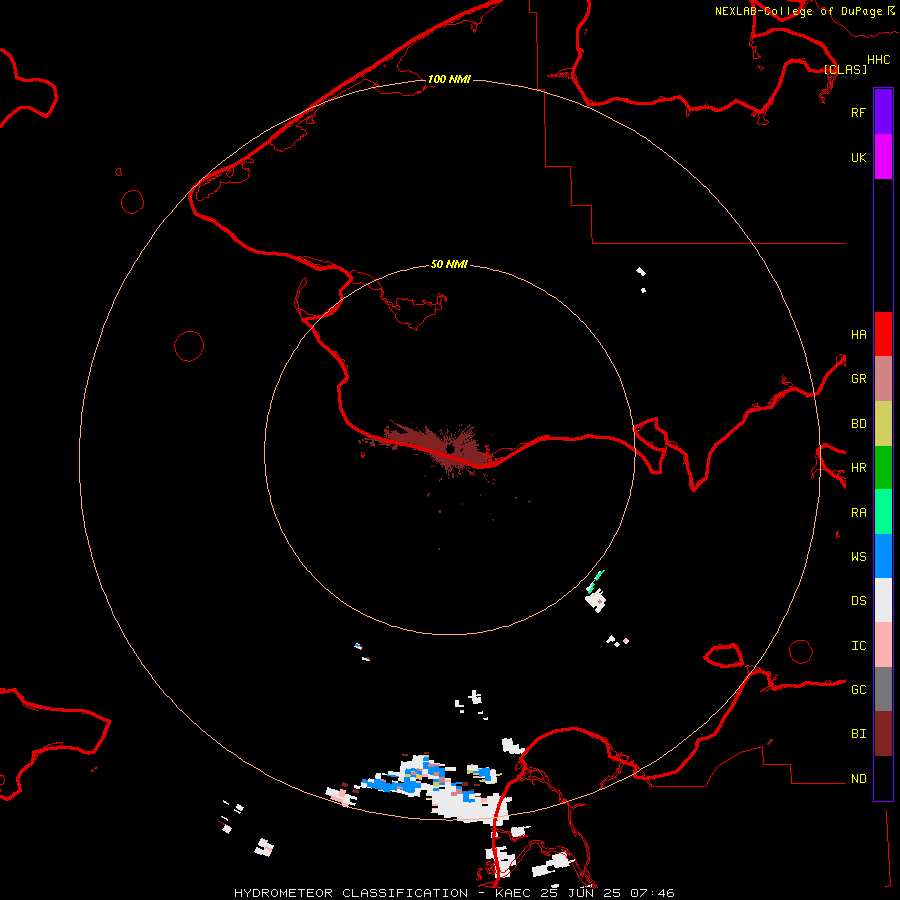
Task: Click the RA legend label
Action: [x=858, y=513]
